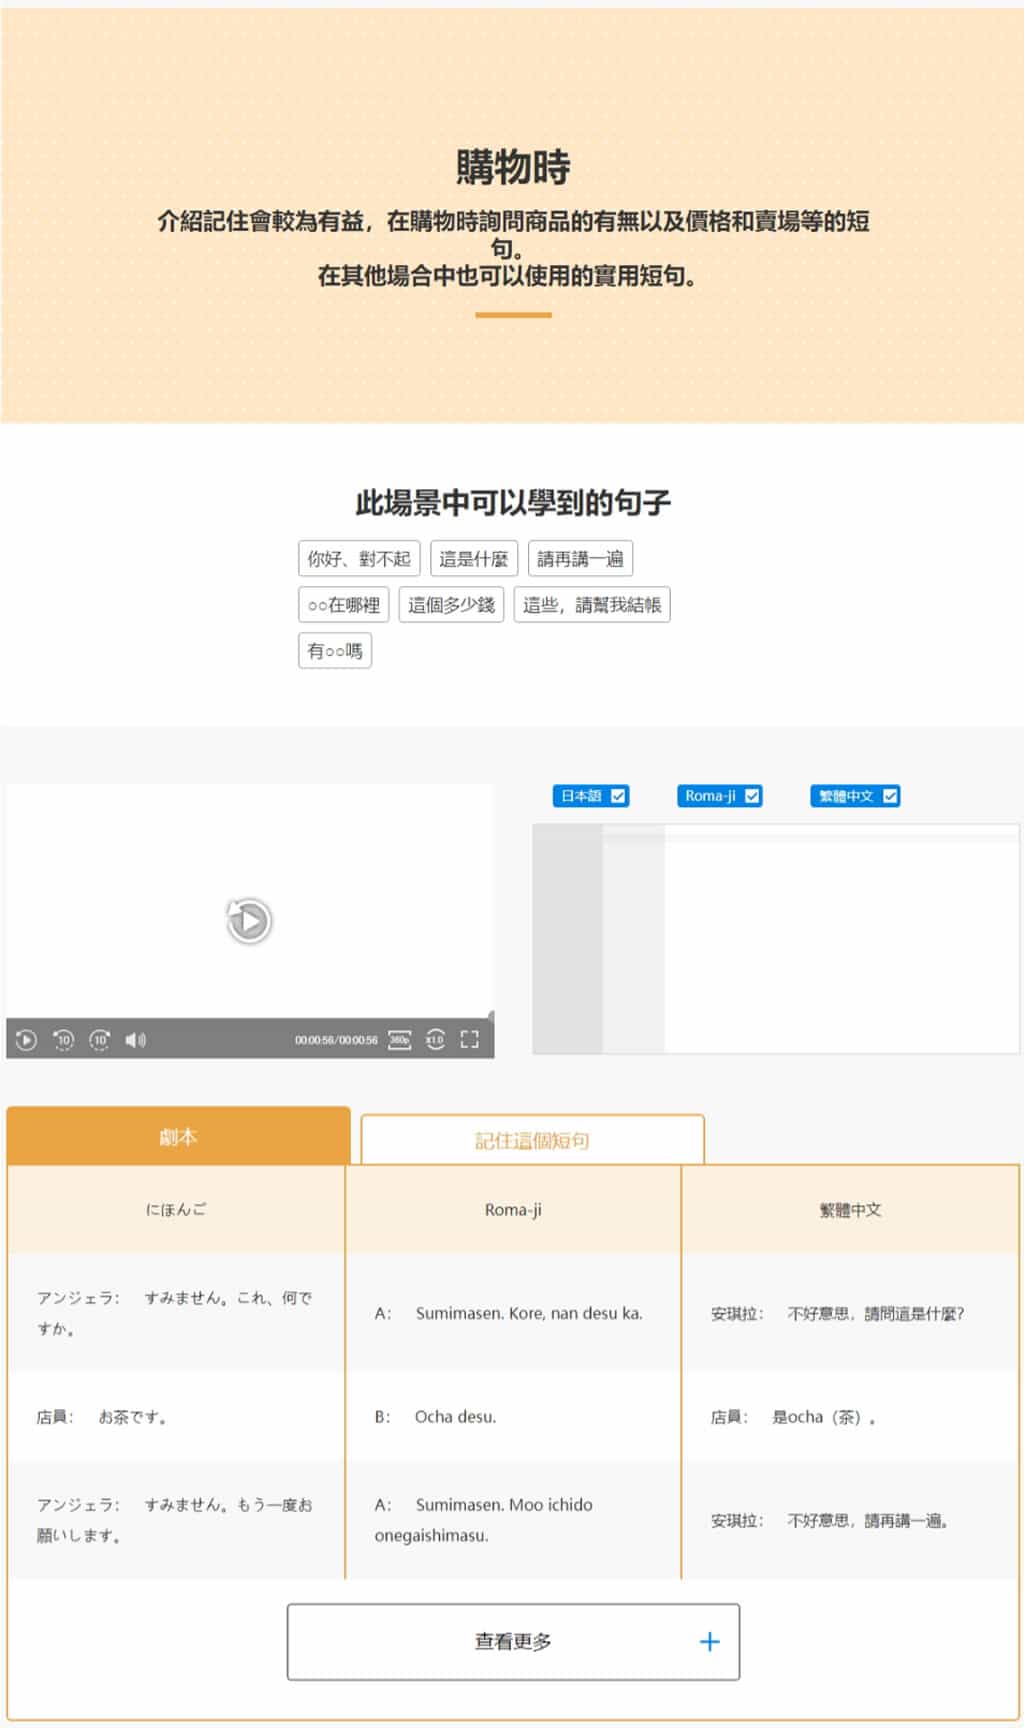Click the 這是什麼 phrase tag
The width and height of the screenshot is (1024, 1728).
tap(474, 559)
